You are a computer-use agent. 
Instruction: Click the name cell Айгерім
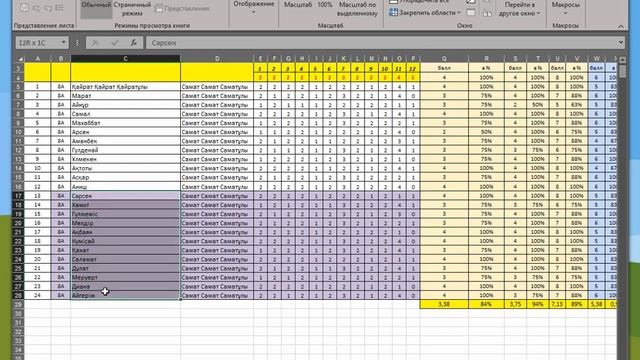click(x=125, y=295)
